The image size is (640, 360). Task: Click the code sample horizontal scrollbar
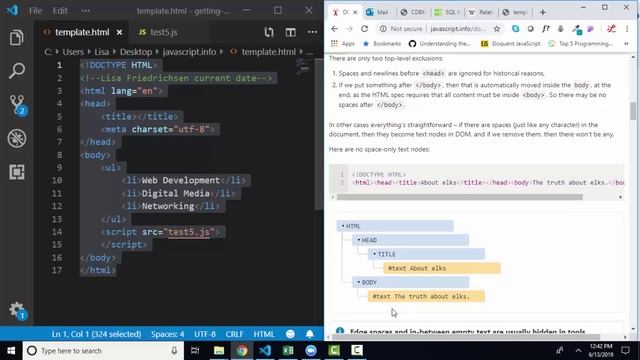point(460,197)
